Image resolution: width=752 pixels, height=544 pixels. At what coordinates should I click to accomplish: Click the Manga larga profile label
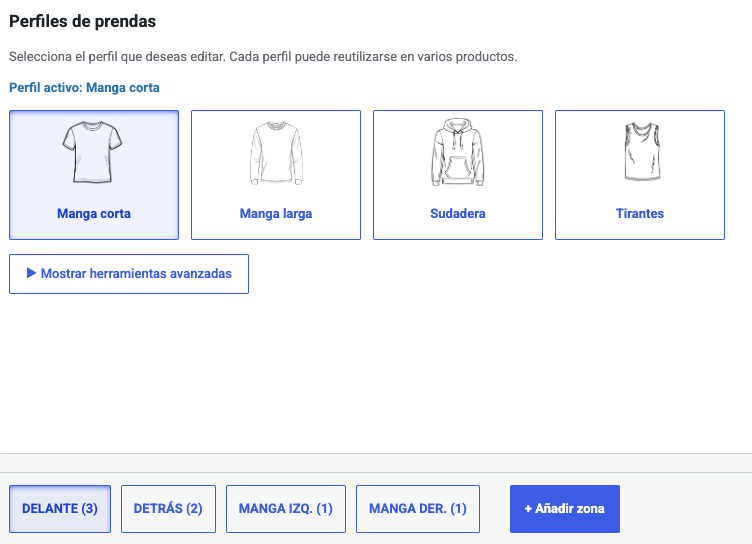276,213
